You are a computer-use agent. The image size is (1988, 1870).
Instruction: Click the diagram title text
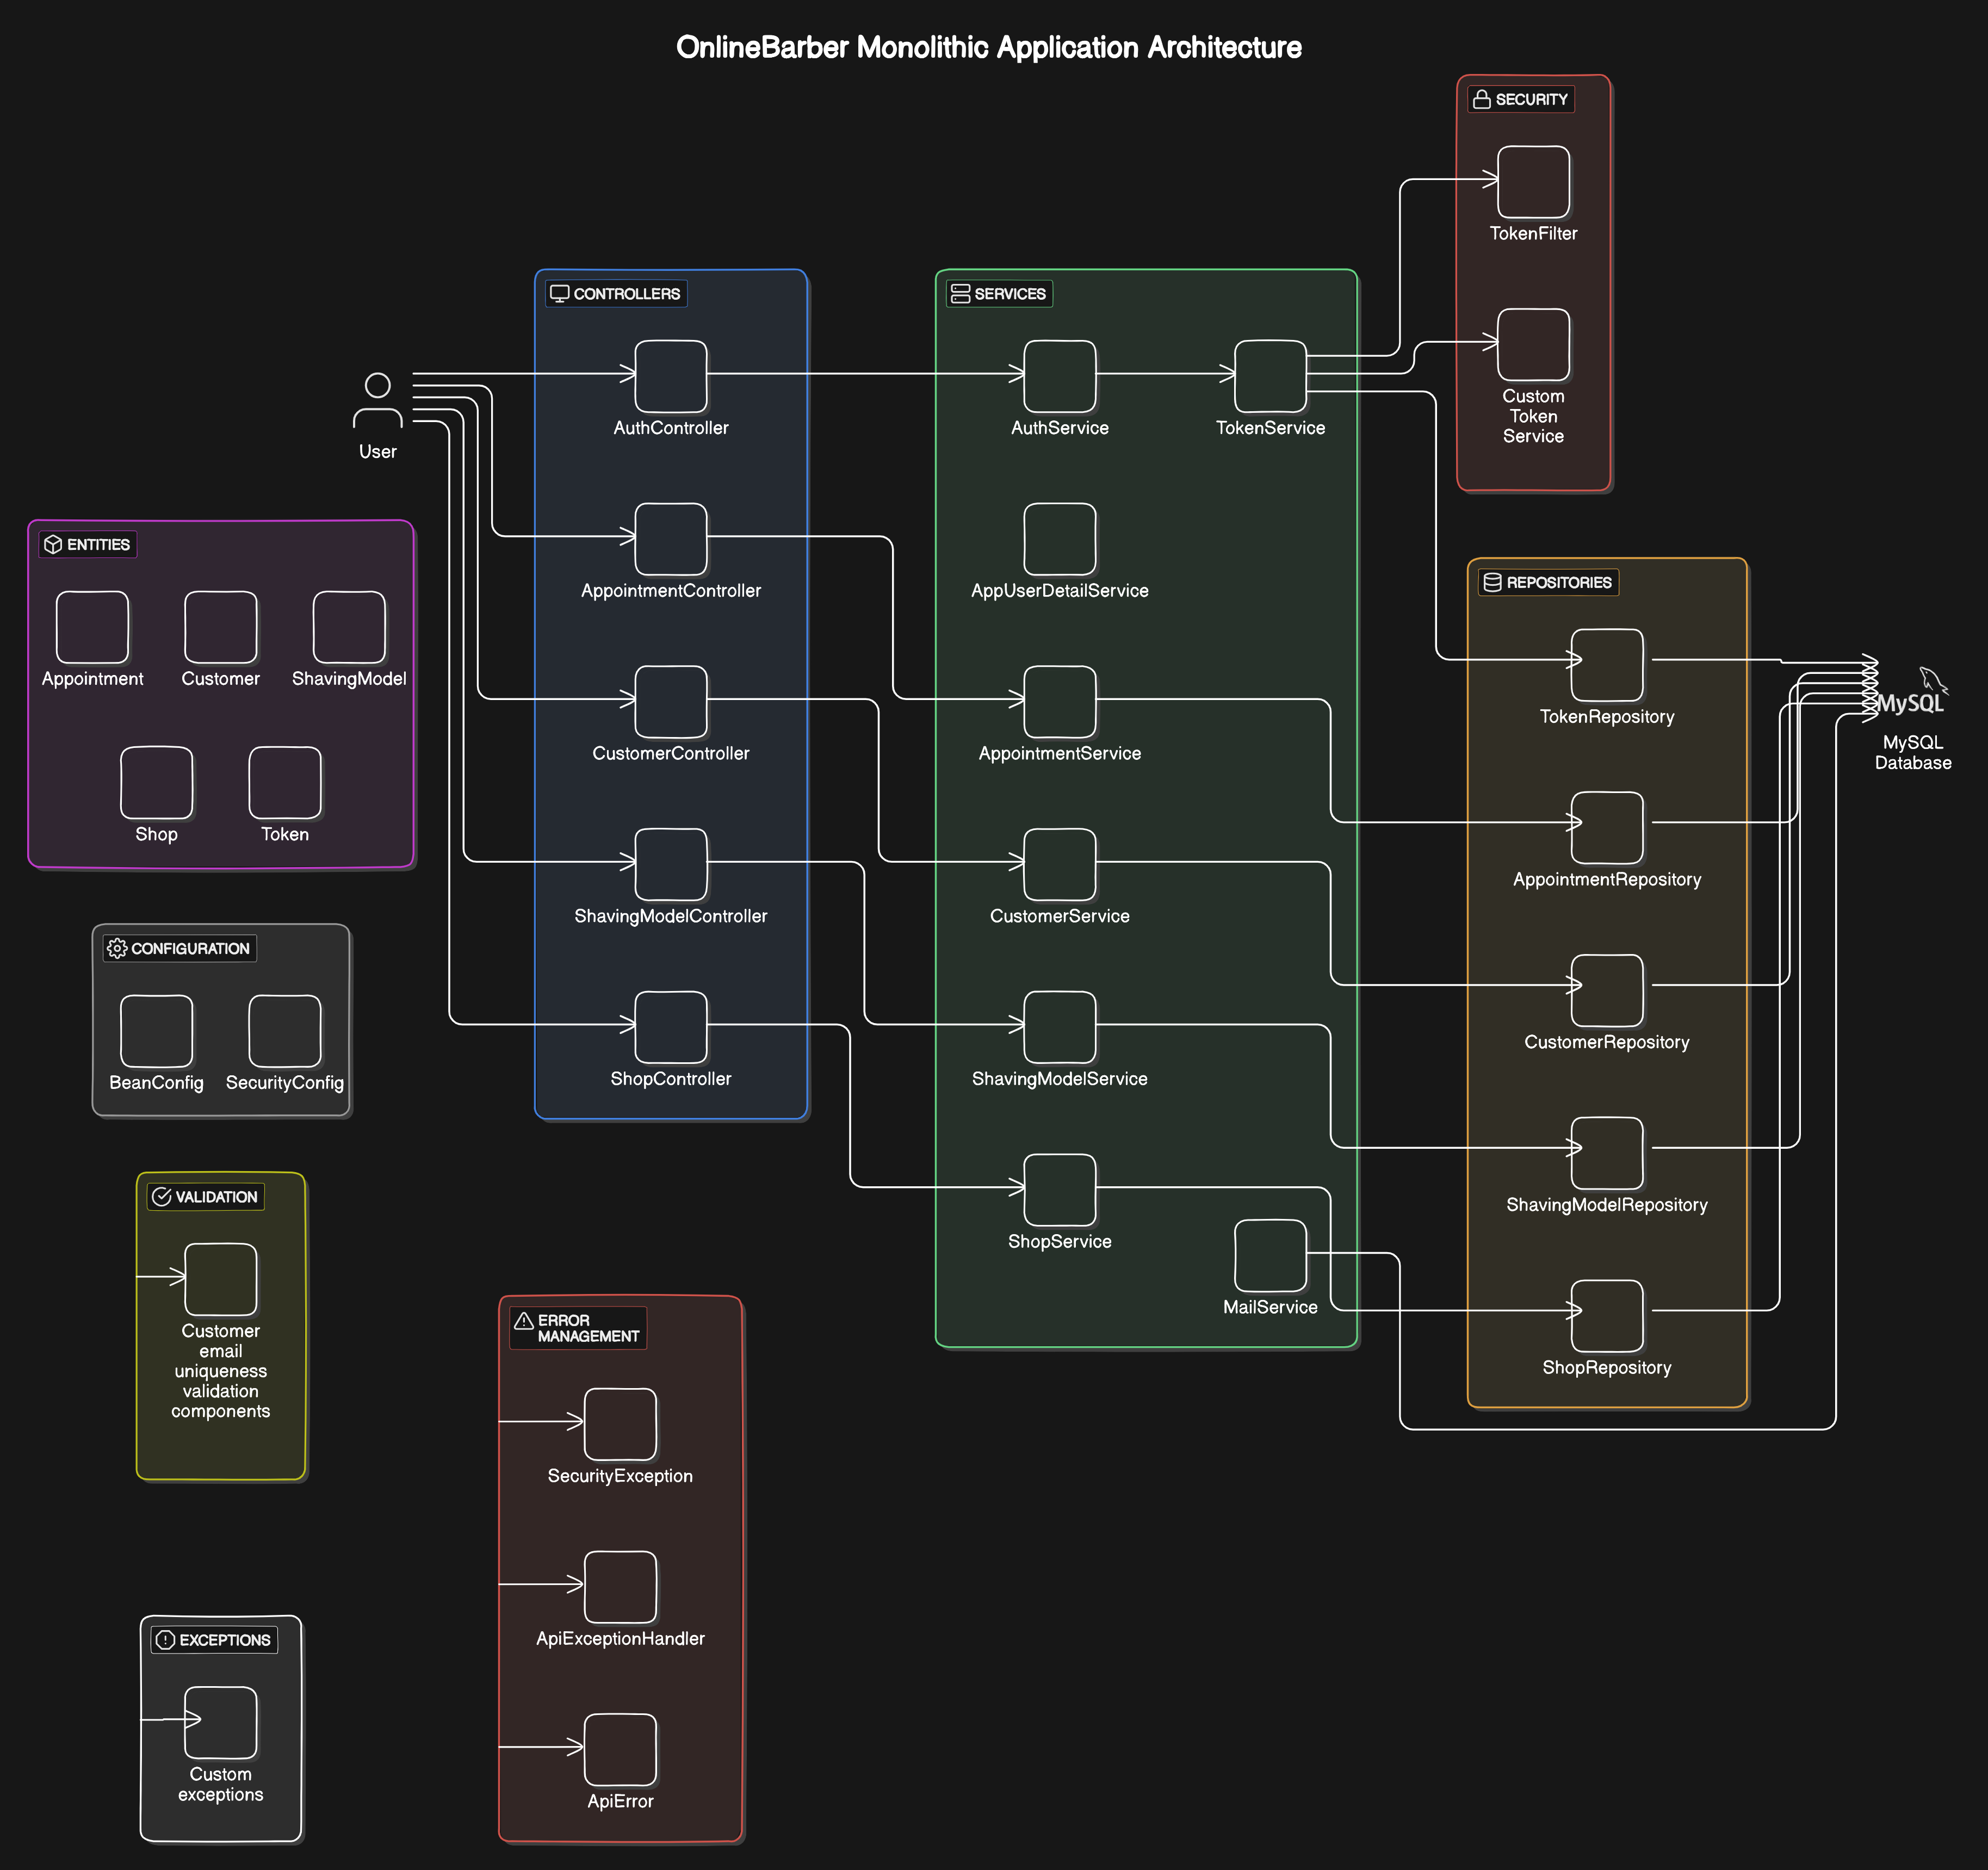988,48
